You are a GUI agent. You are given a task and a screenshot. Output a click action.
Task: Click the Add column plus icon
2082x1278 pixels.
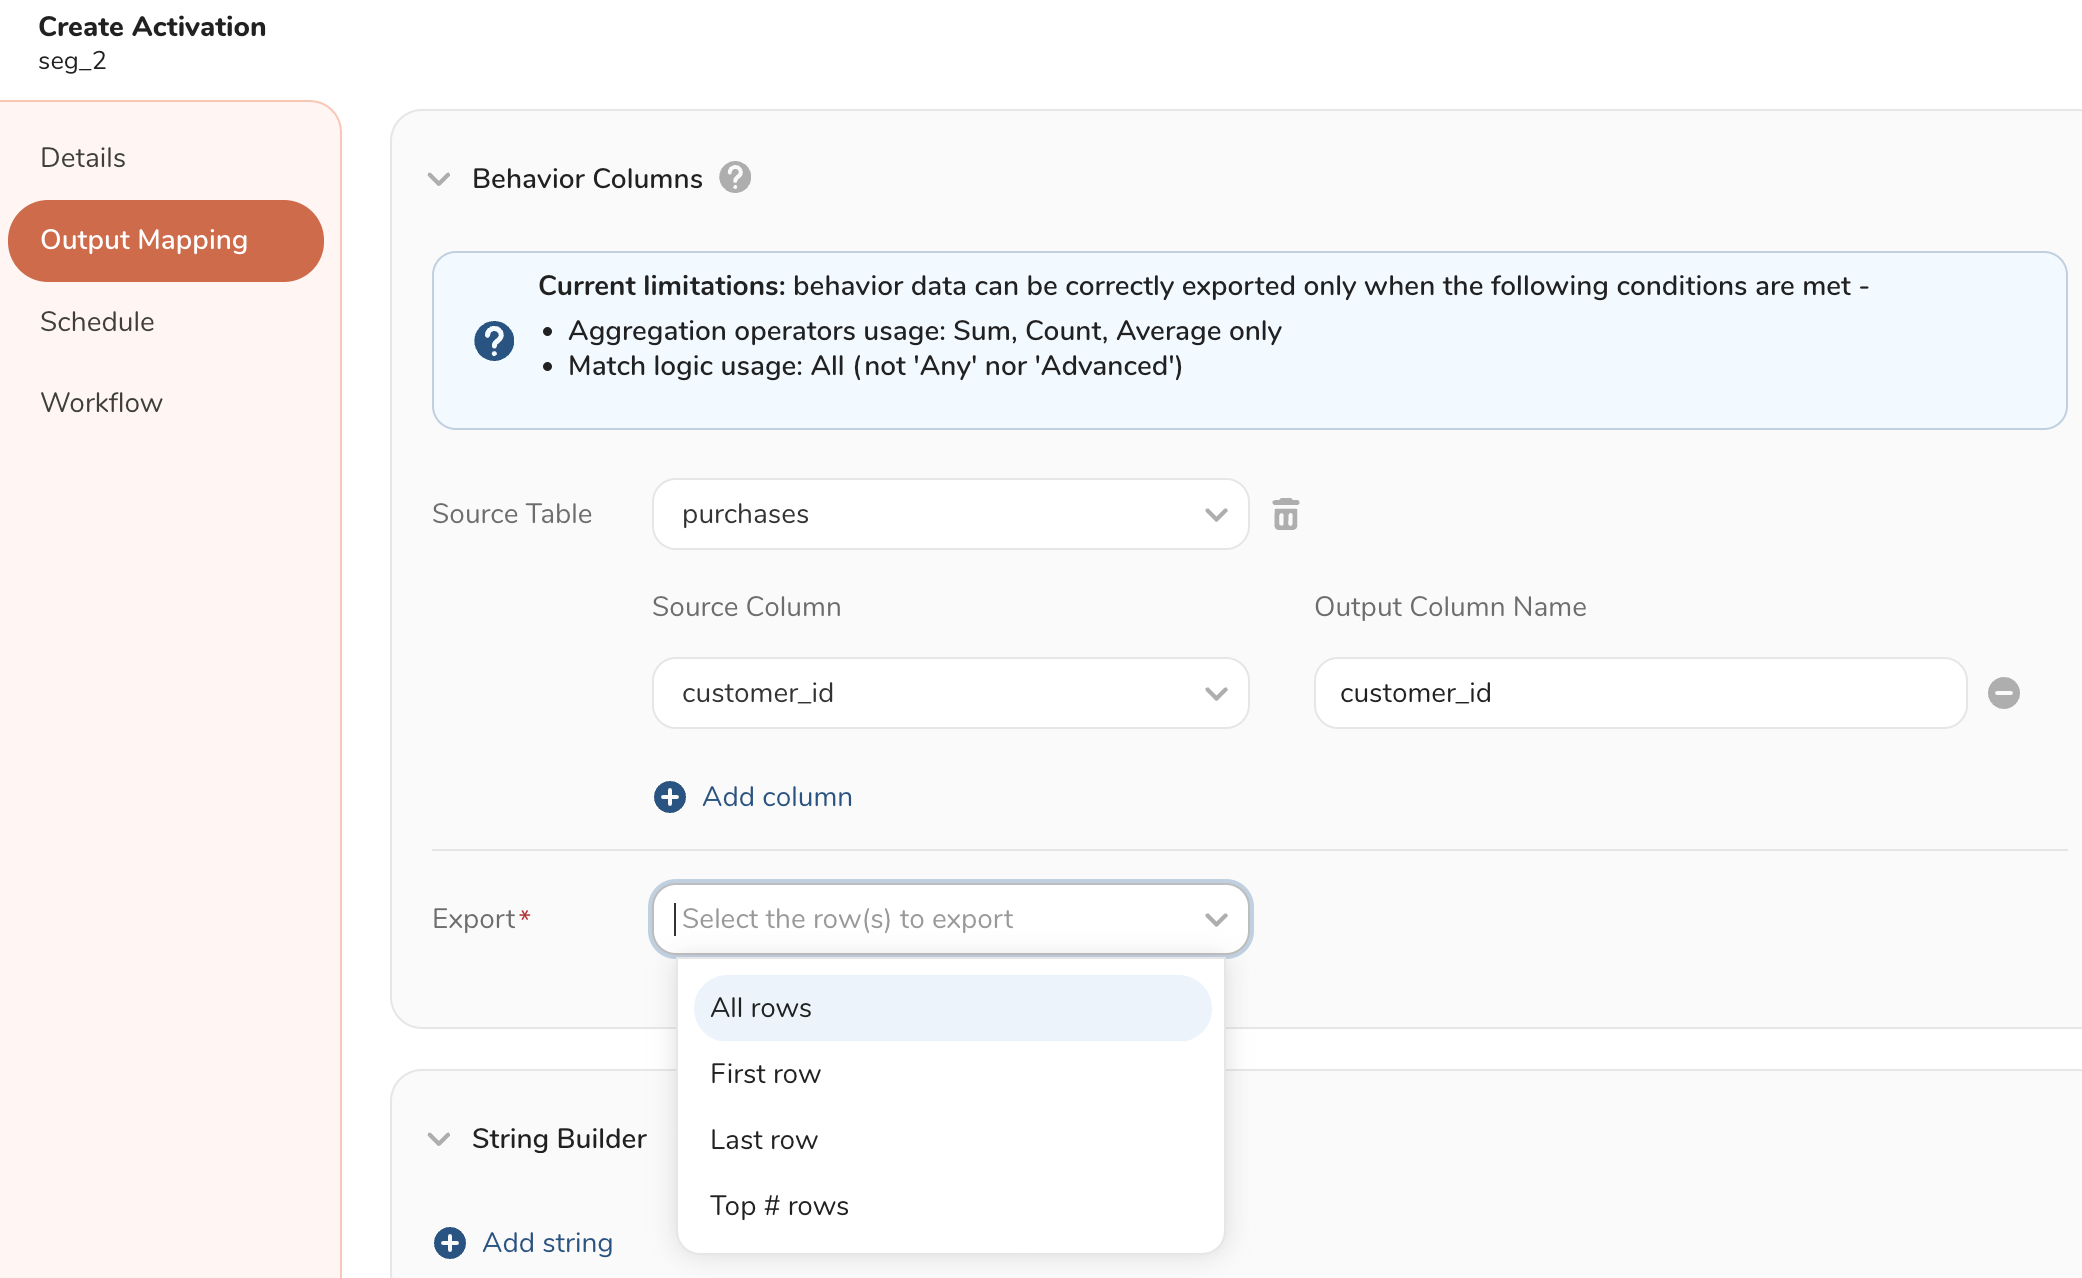pyautogui.click(x=670, y=797)
